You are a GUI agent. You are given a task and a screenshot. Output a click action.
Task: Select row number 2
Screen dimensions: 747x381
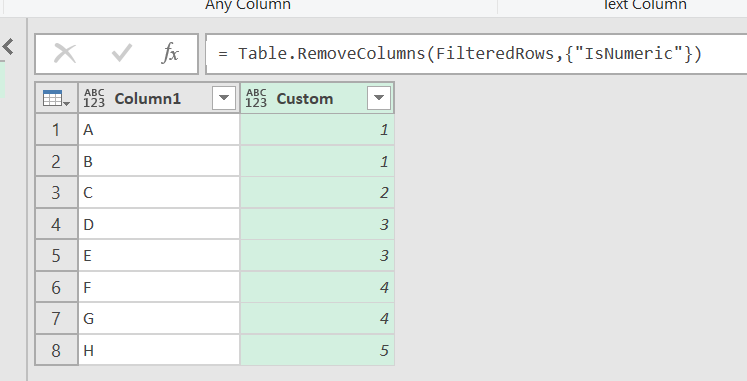56,161
